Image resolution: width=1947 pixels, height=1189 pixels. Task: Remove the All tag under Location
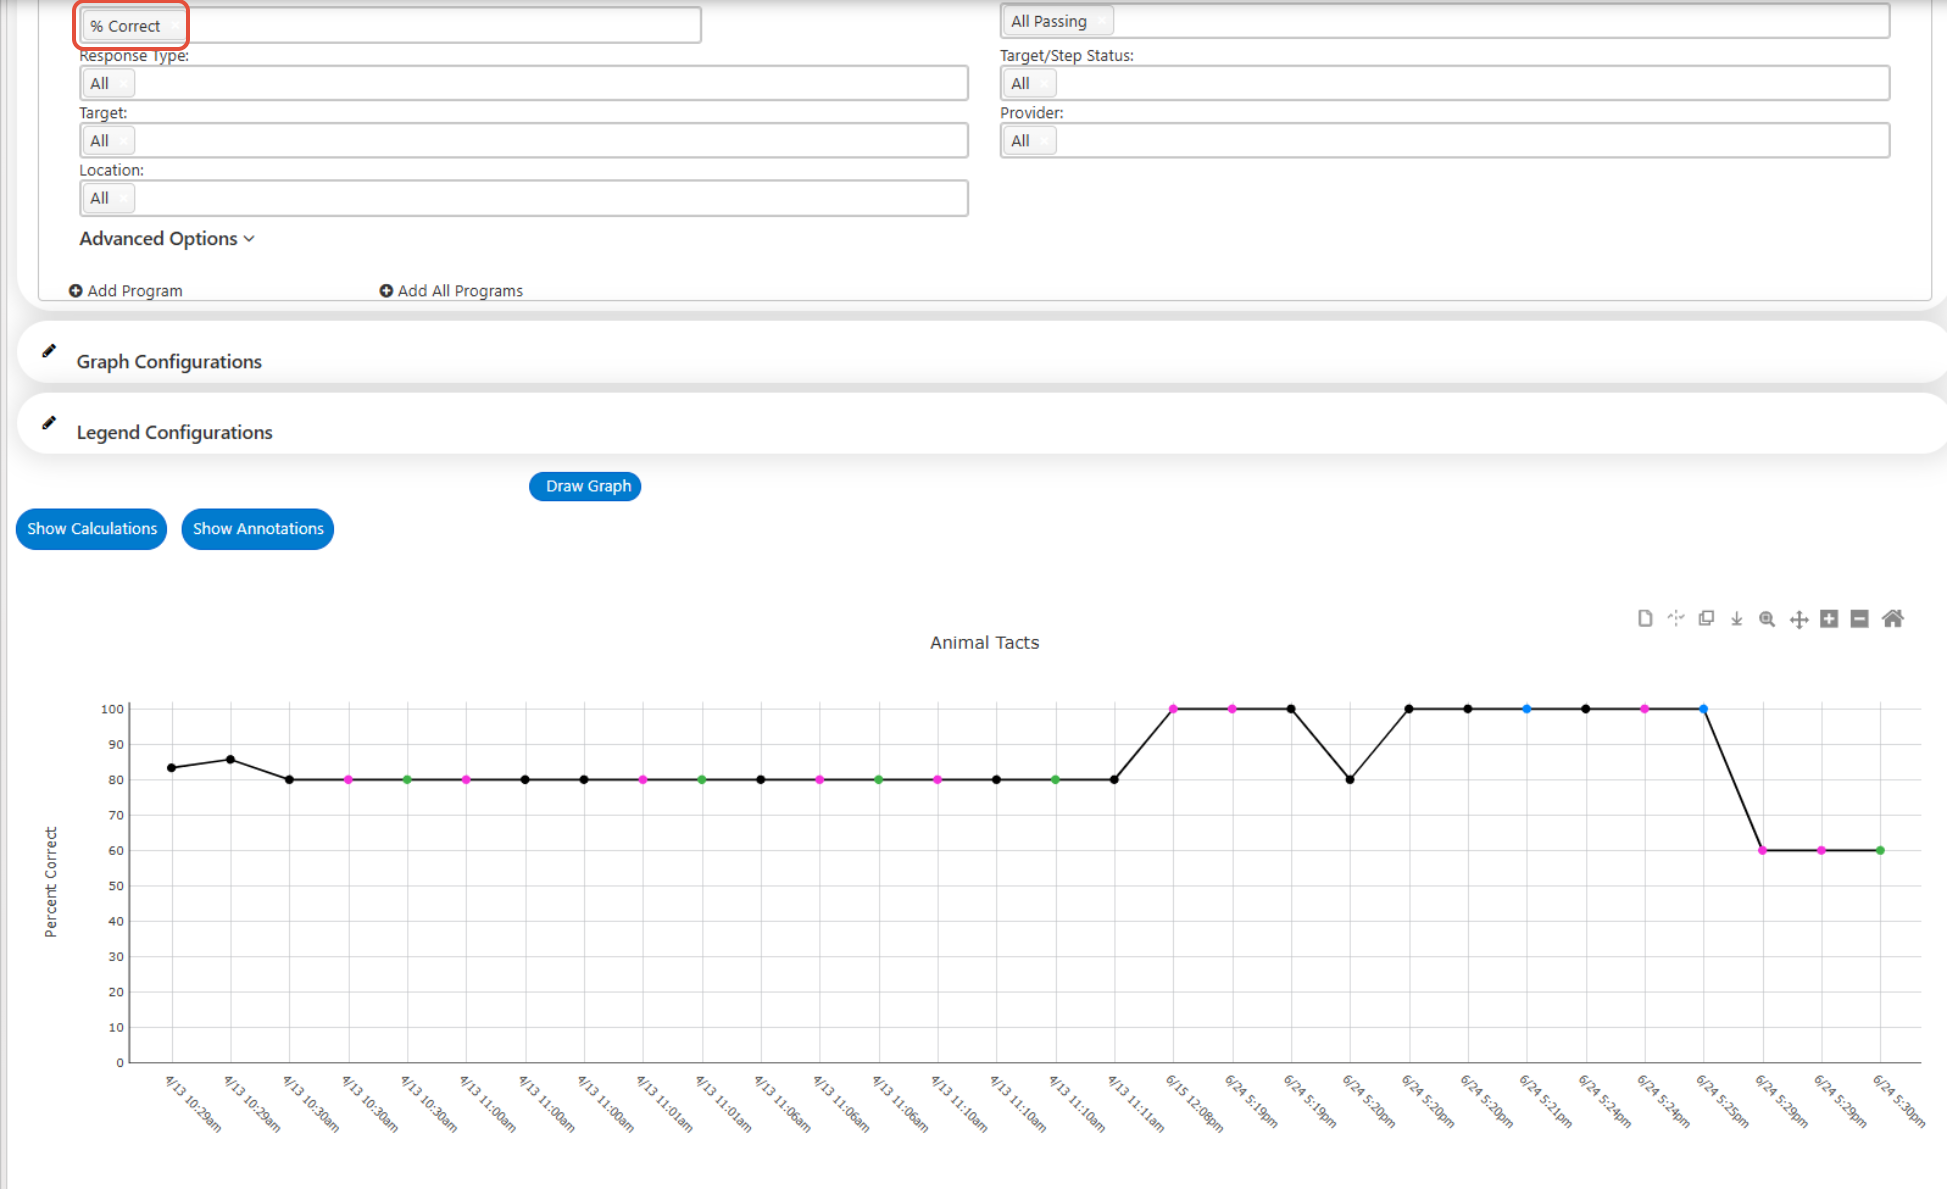123,198
